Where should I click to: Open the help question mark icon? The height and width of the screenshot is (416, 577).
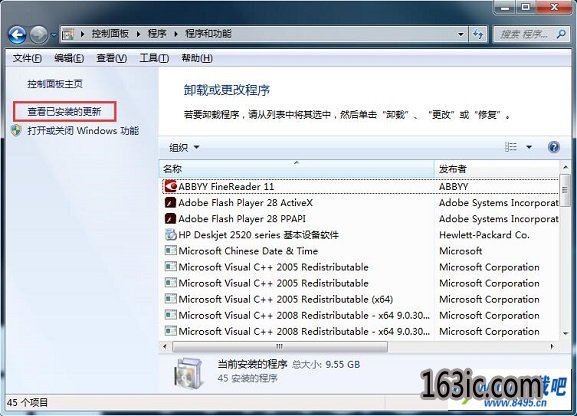pyautogui.click(x=554, y=147)
